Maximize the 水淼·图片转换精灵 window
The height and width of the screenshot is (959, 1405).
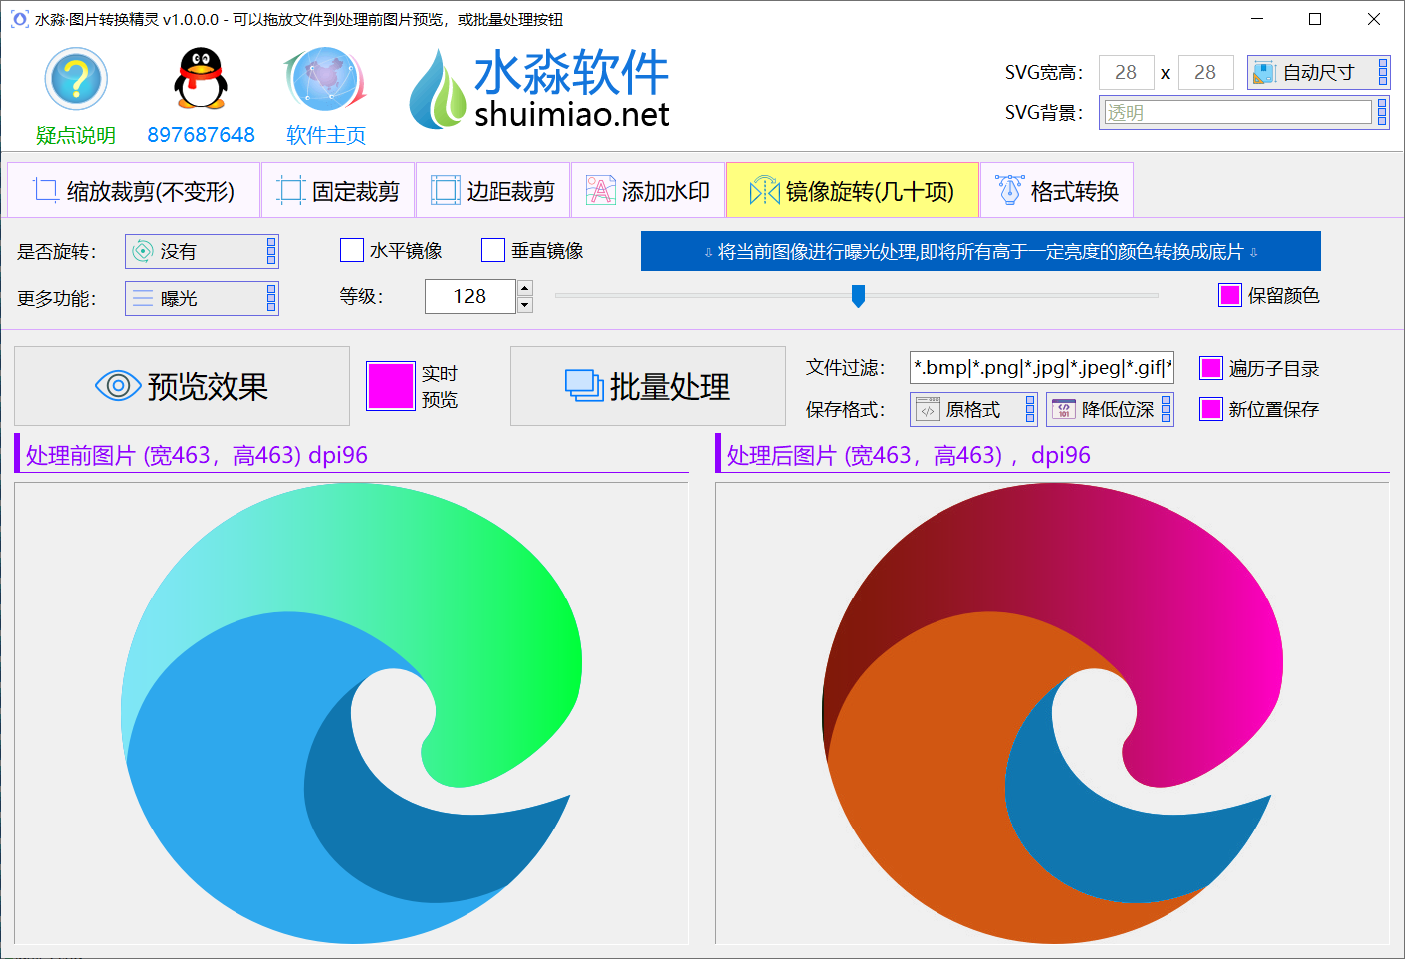pyautogui.click(x=1315, y=19)
